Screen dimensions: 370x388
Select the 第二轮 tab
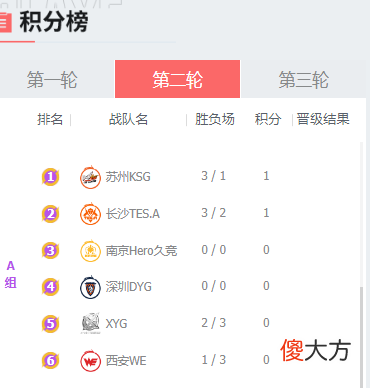click(x=177, y=79)
